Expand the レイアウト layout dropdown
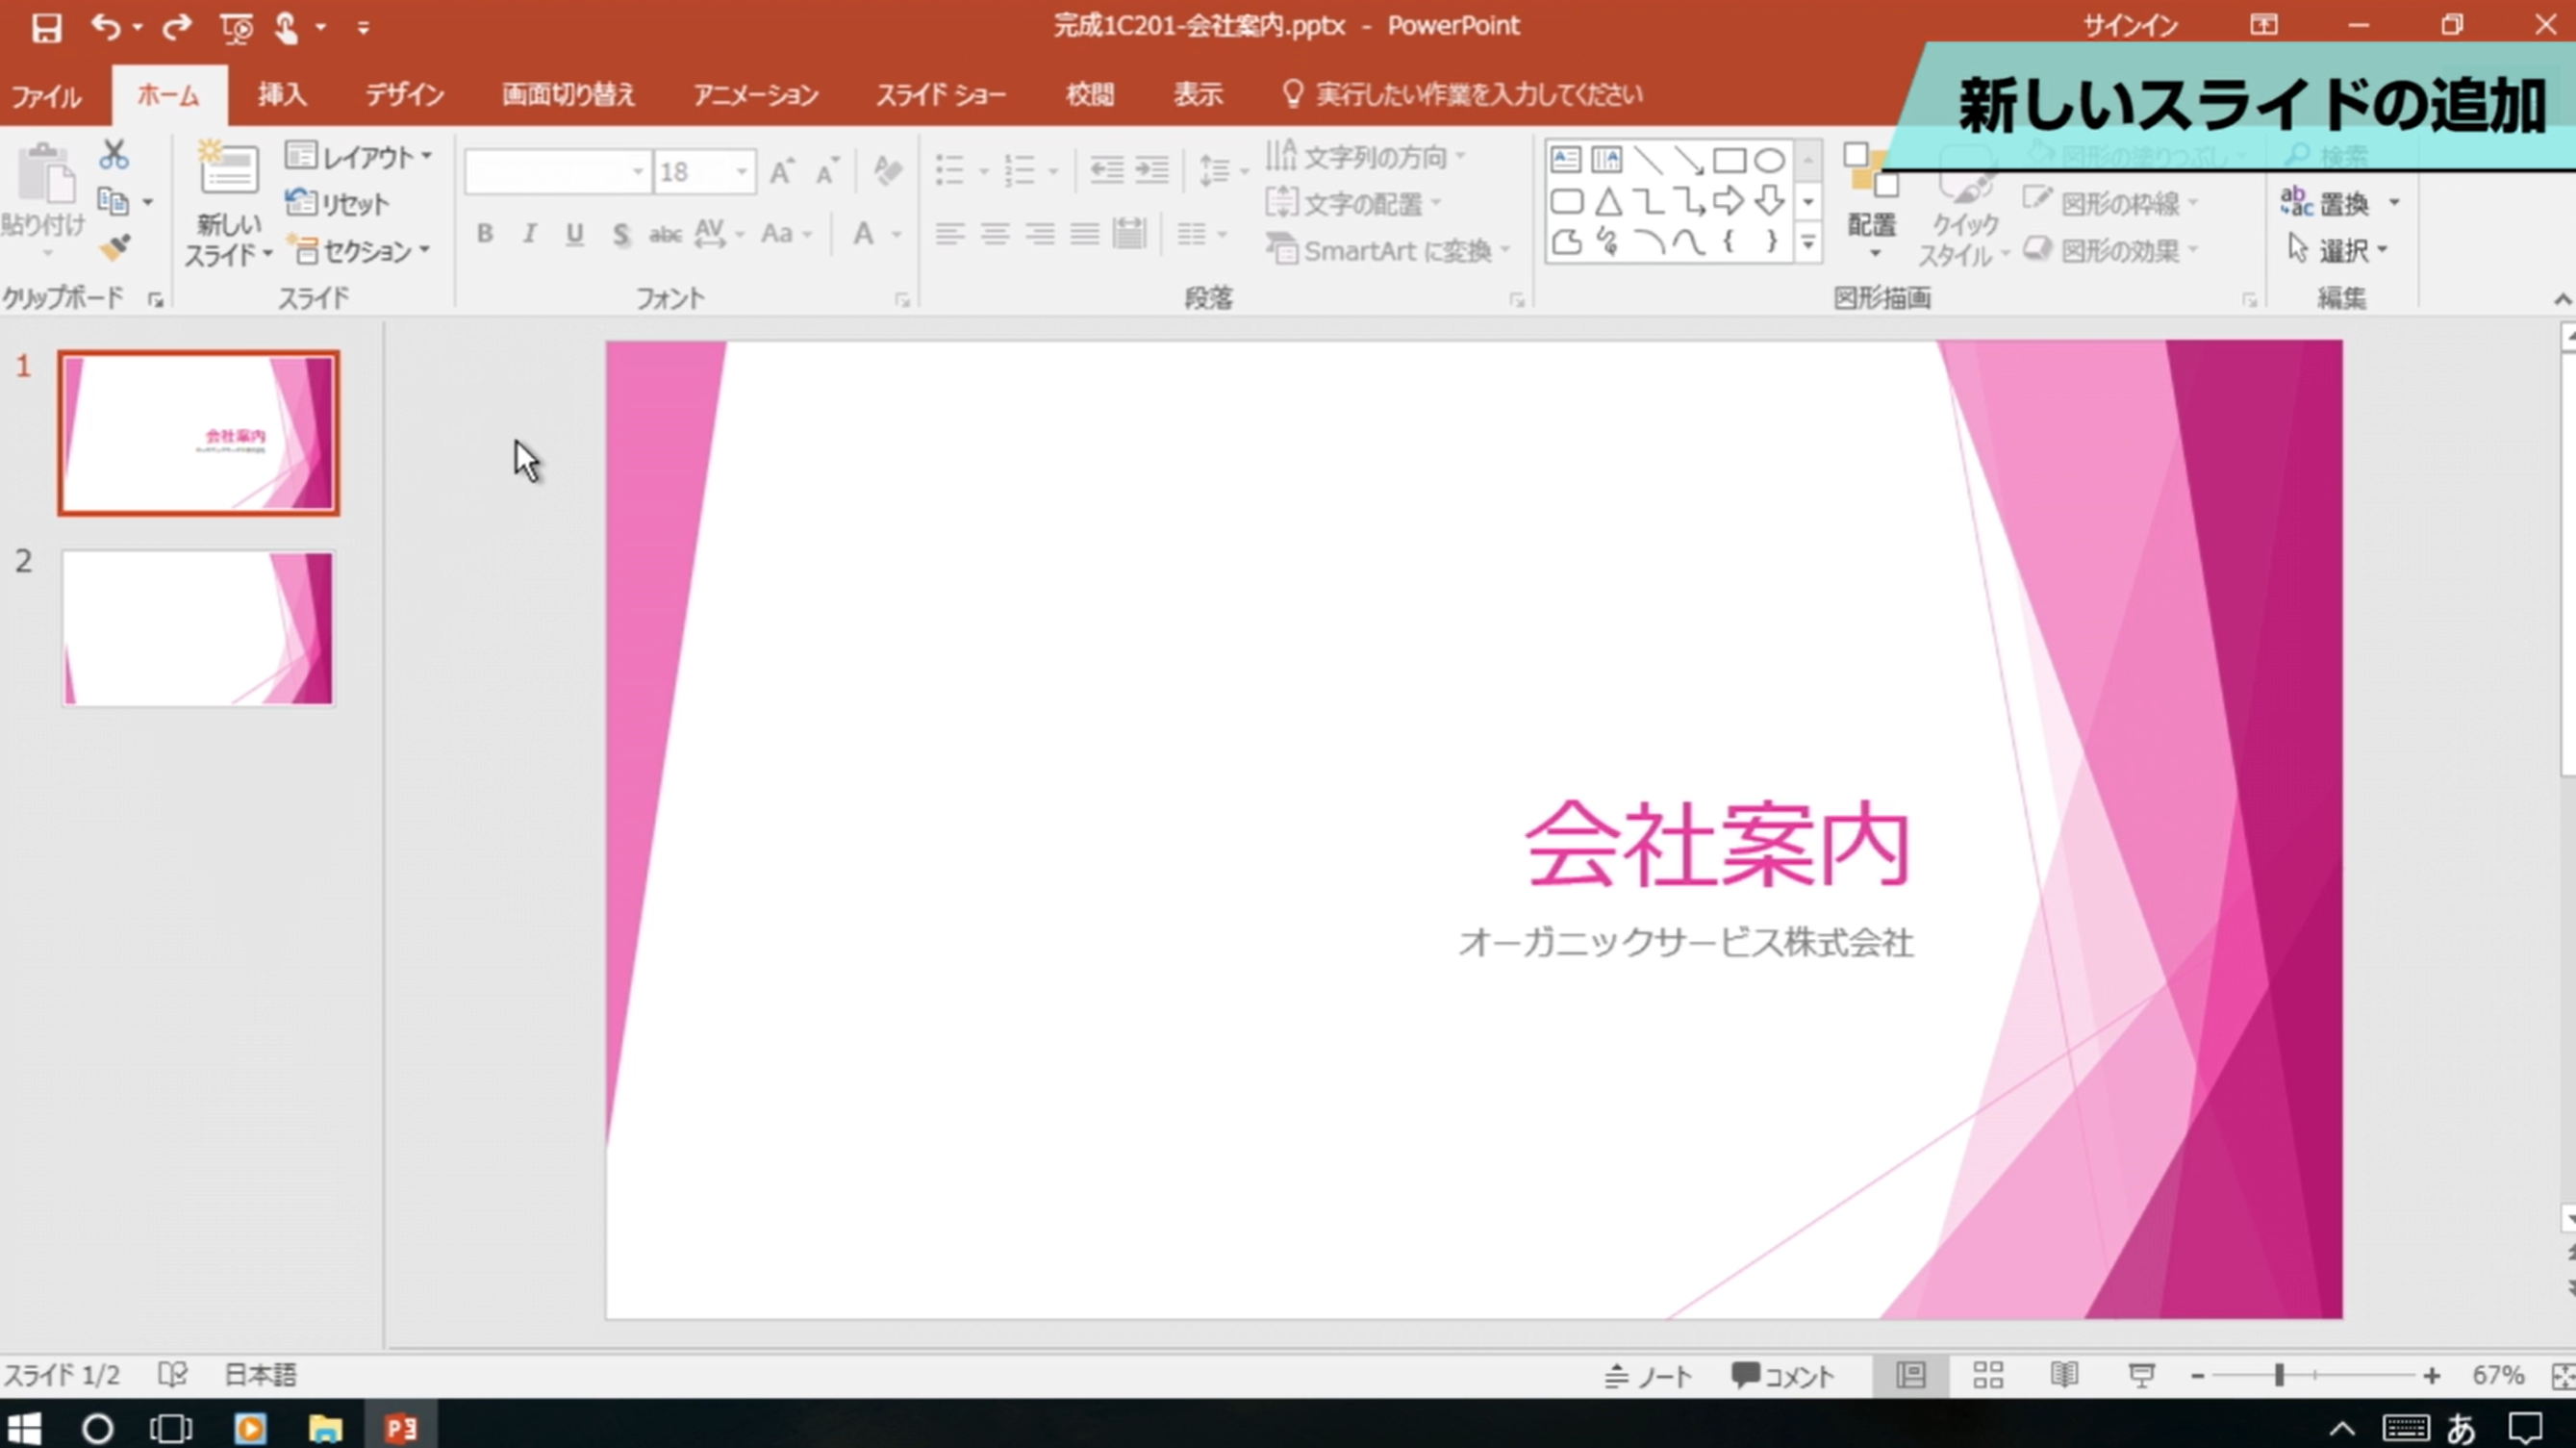This screenshot has height=1448, width=2576. point(360,157)
